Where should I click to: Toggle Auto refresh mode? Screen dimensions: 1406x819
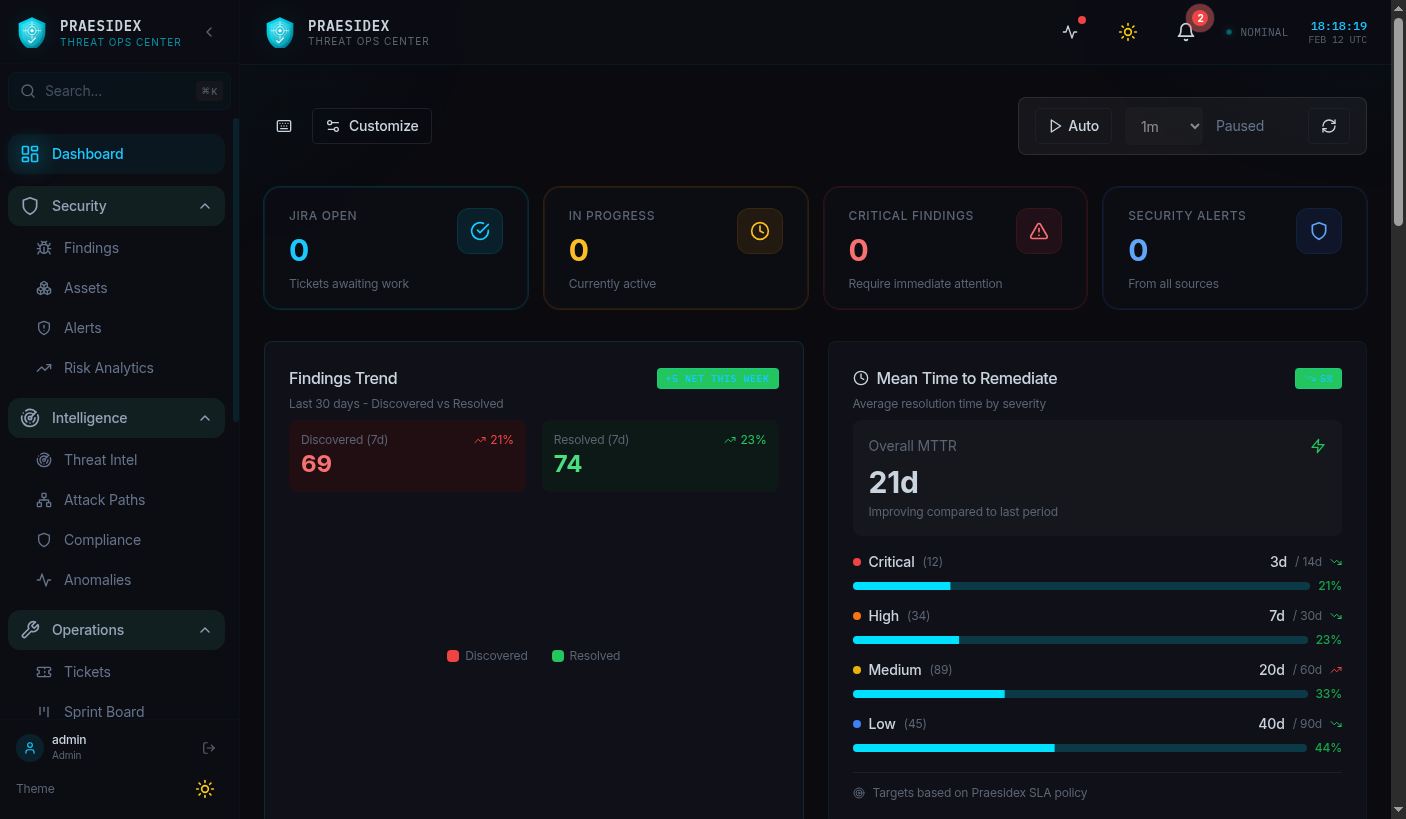(1073, 125)
